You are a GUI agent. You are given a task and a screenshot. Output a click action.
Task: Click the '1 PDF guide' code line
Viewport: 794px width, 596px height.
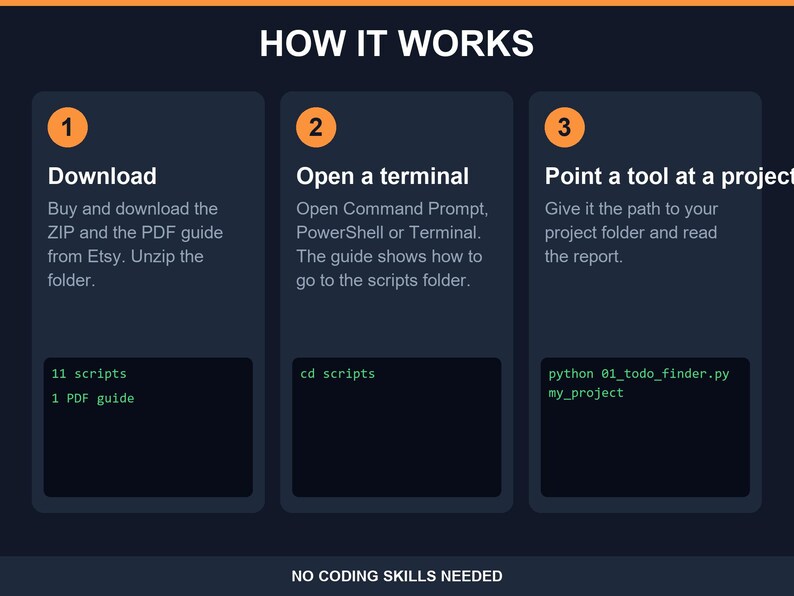93,399
